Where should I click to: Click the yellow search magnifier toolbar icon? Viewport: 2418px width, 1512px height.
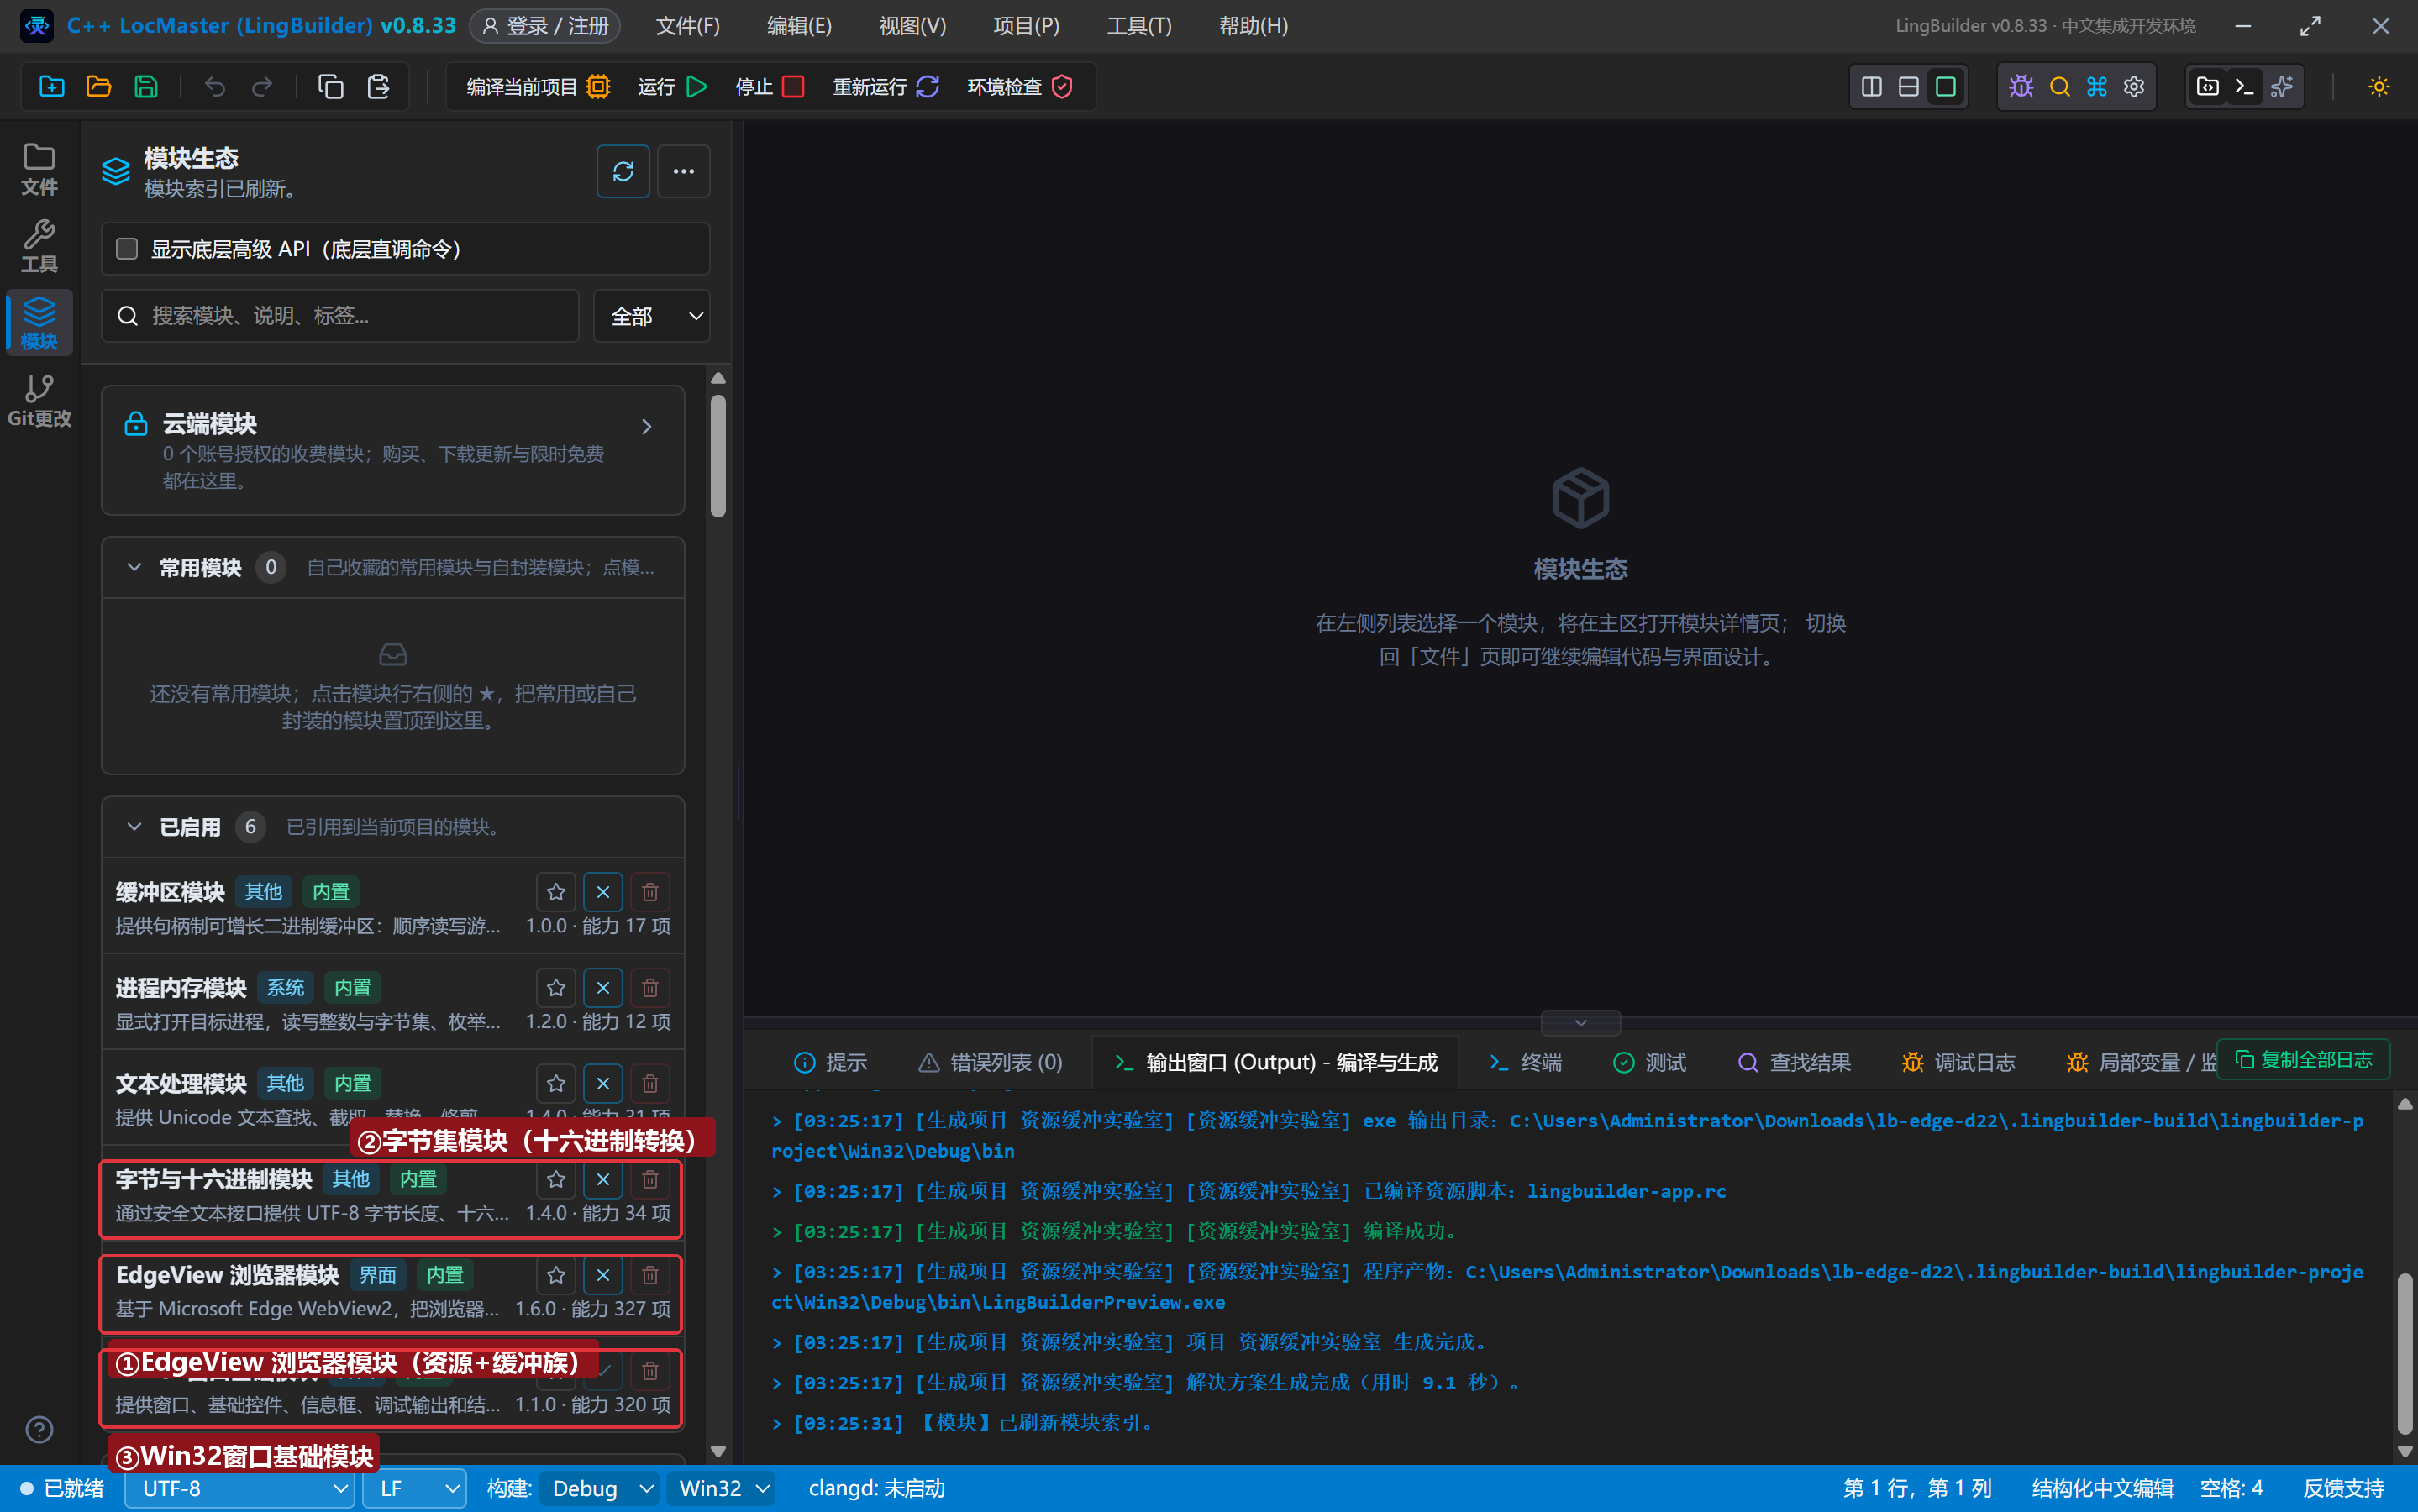click(x=2059, y=87)
